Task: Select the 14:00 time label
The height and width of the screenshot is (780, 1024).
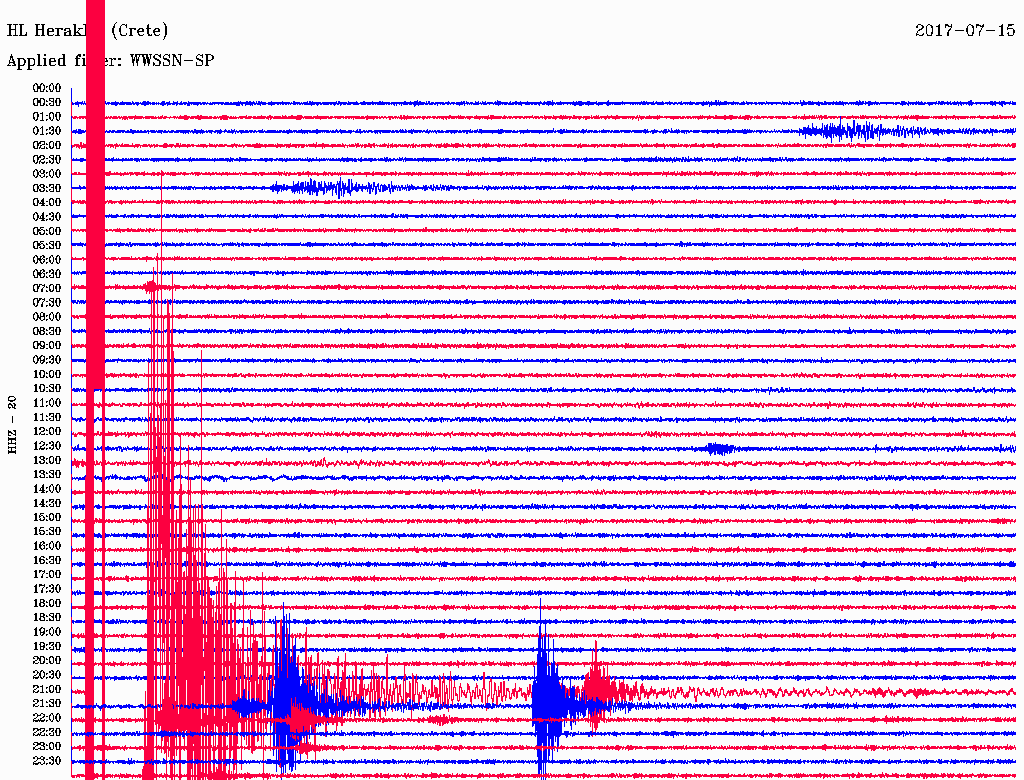Action: pyautogui.click(x=46, y=489)
